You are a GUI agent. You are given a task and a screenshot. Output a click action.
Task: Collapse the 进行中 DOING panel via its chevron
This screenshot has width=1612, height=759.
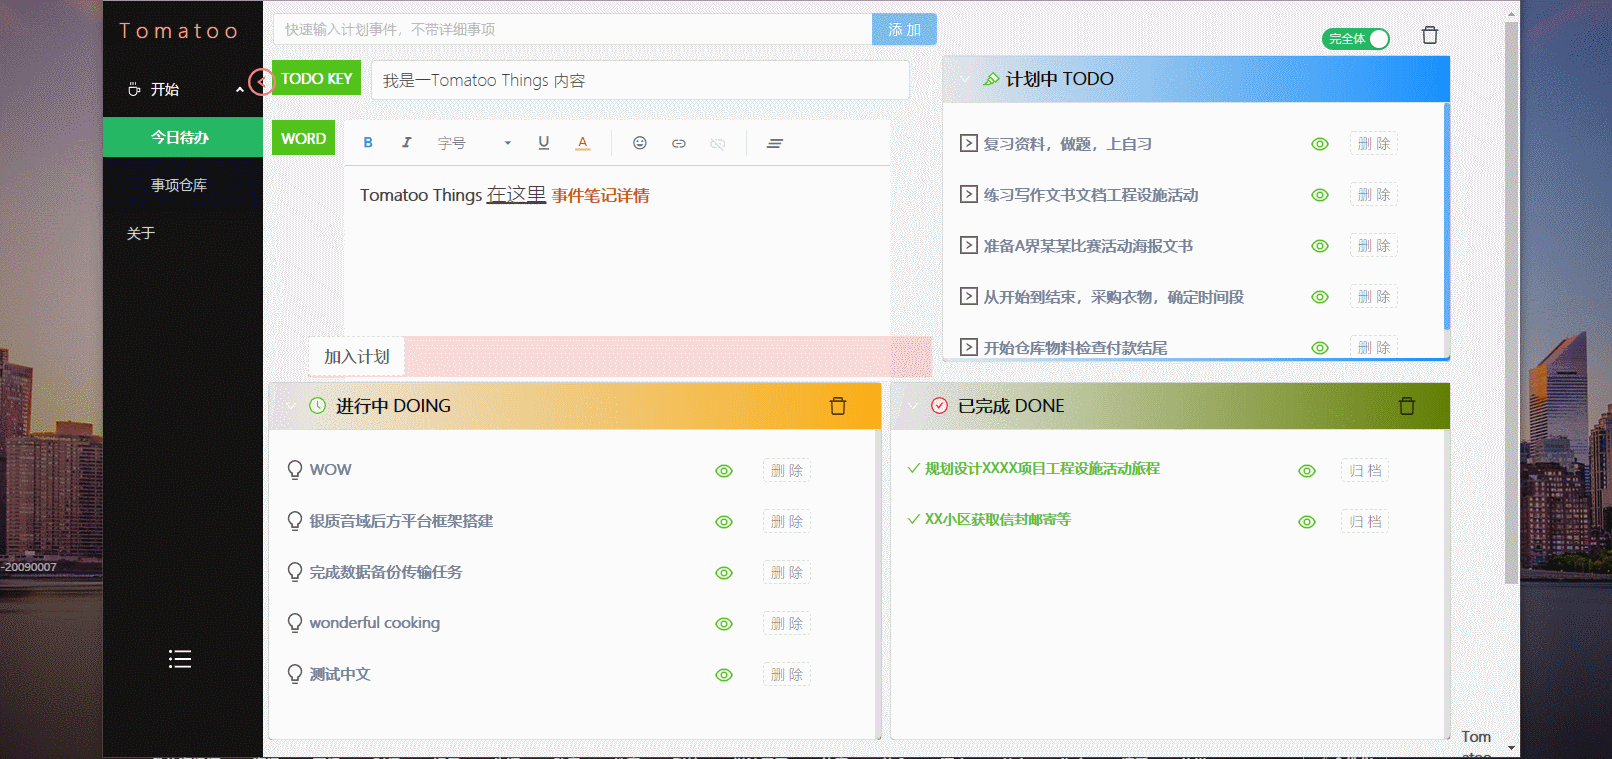tap(291, 406)
